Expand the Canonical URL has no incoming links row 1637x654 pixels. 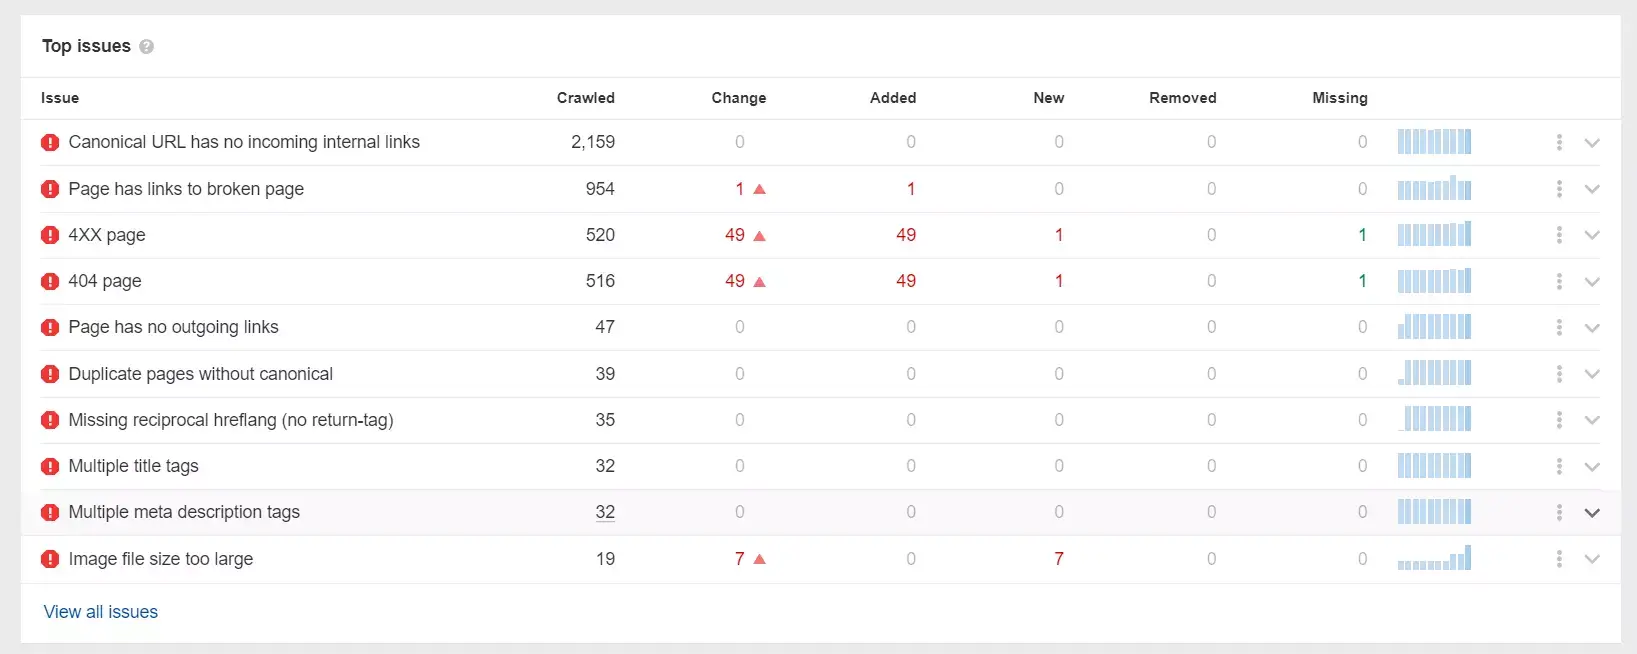[x=1592, y=143]
